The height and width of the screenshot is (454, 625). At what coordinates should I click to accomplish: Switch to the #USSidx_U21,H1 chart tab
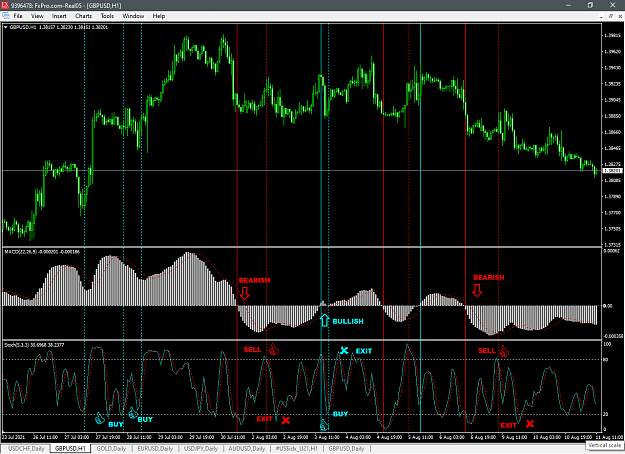(297, 448)
